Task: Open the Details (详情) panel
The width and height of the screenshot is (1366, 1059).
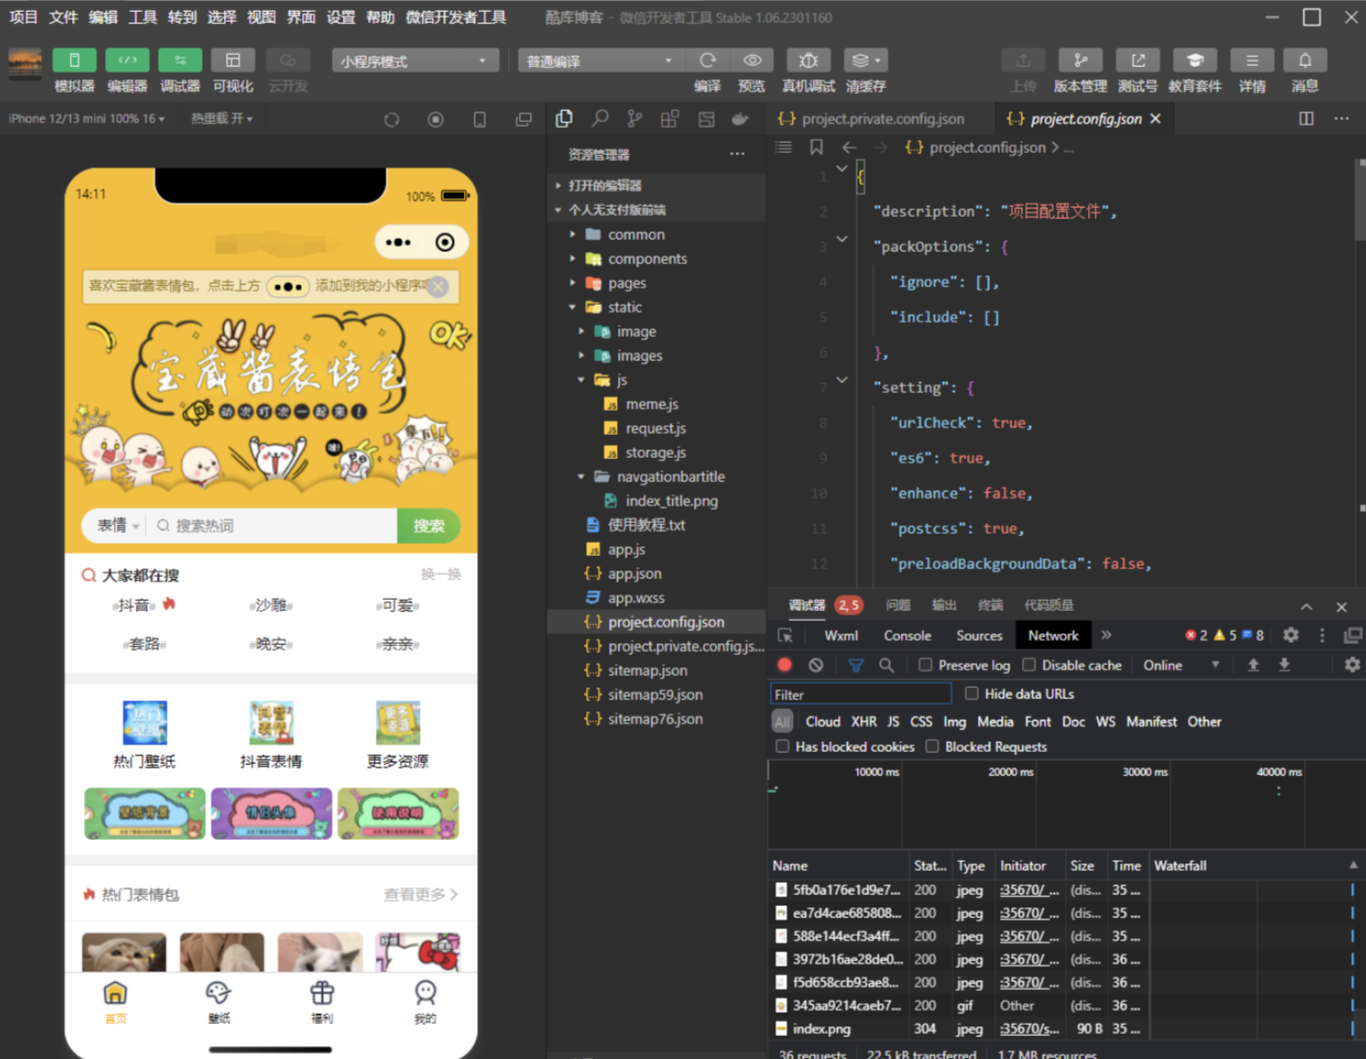Action: point(1252,61)
